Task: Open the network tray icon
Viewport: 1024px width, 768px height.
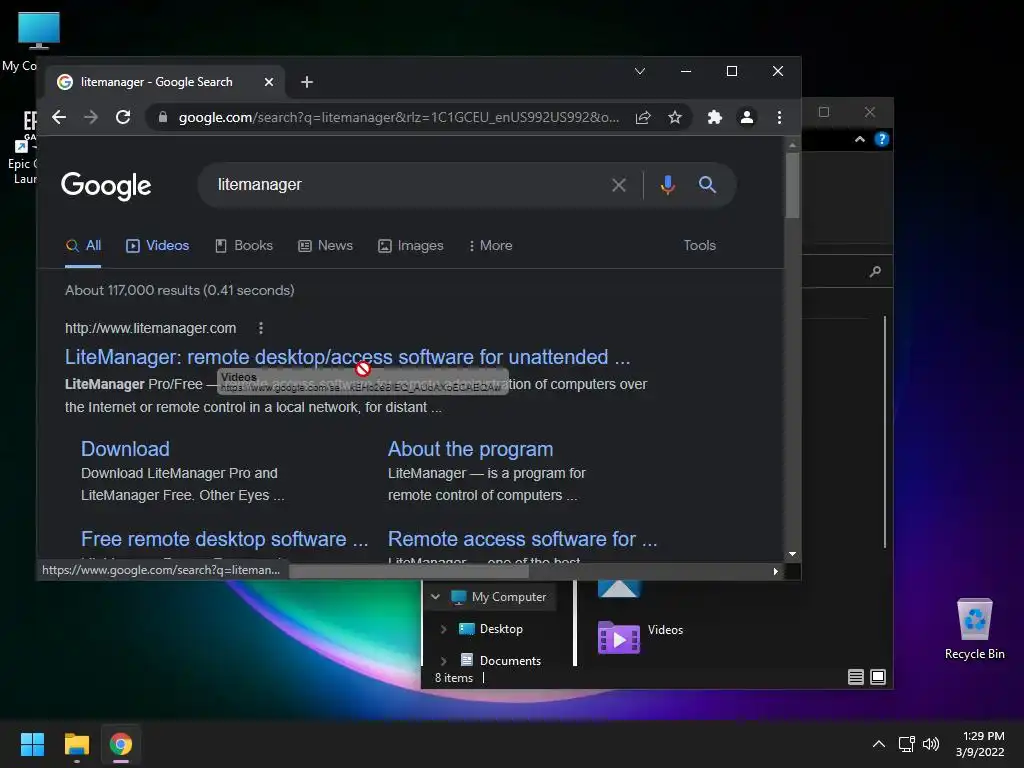Action: 906,744
